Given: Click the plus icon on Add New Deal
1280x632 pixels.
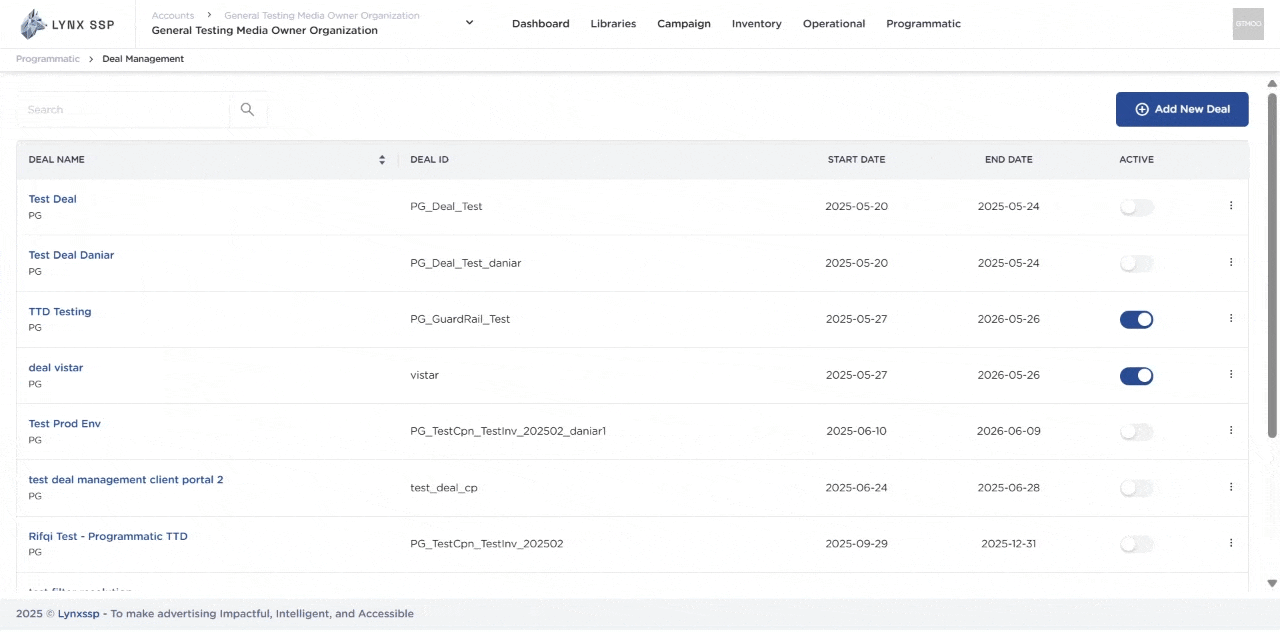Looking at the screenshot, I should (x=1141, y=109).
